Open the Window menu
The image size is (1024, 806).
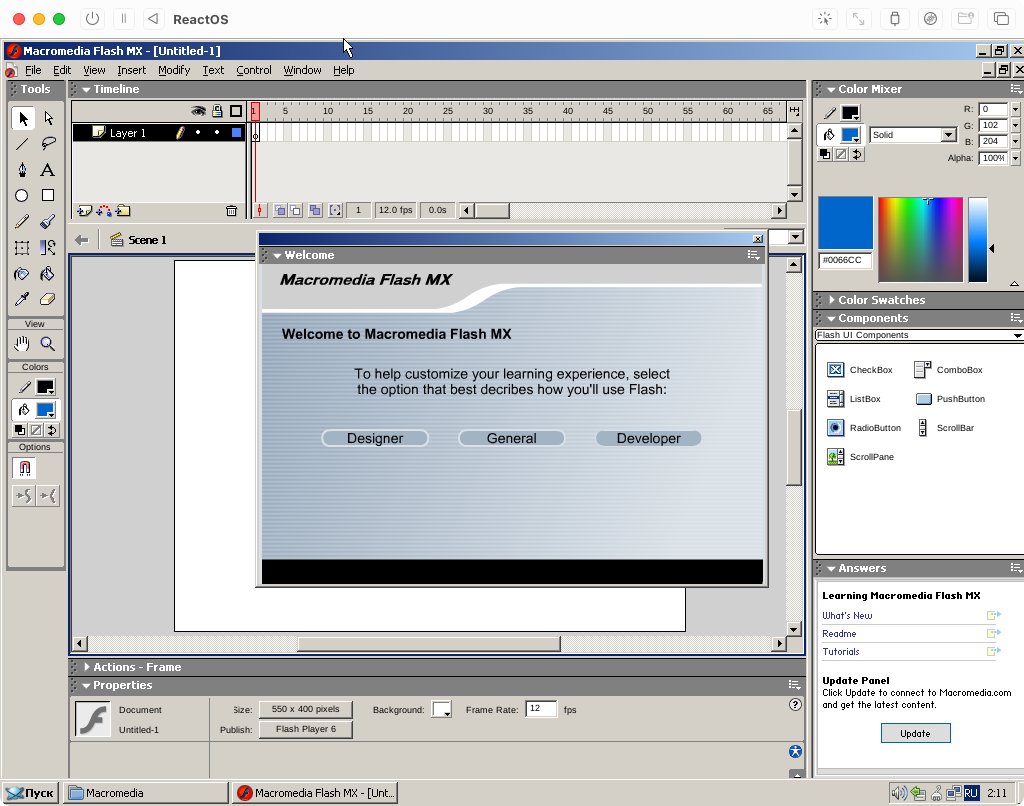[x=302, y=70]
